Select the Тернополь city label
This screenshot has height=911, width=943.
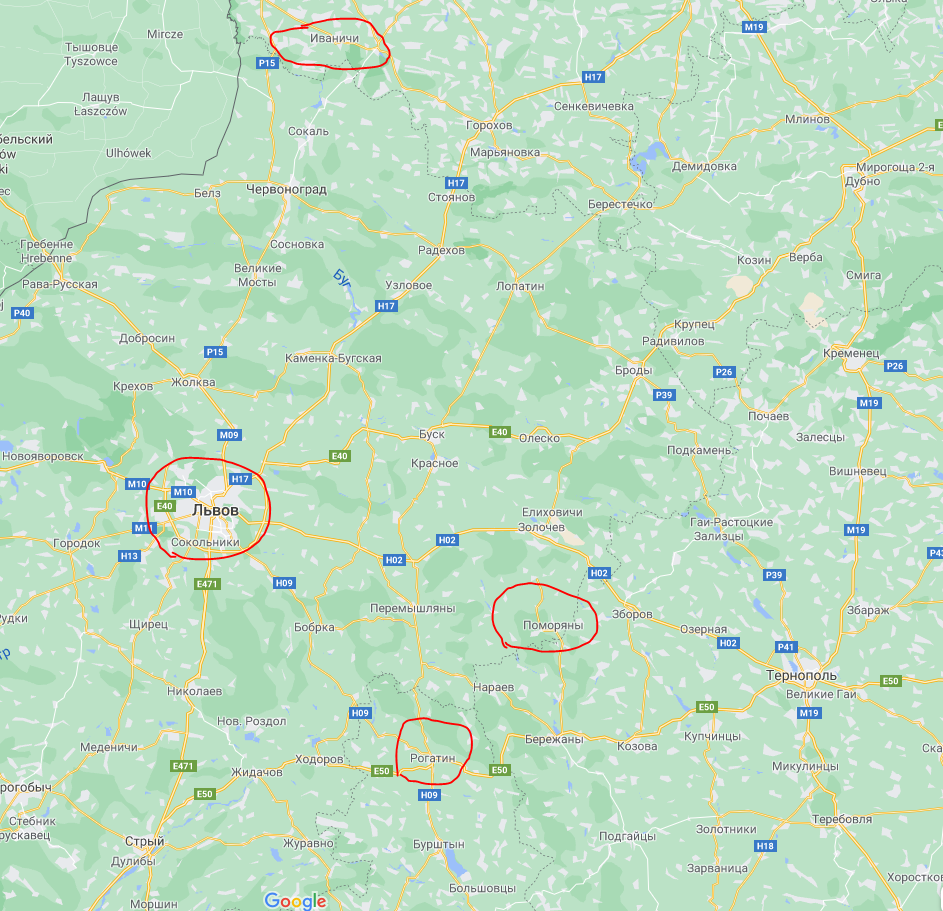click(x=801, y=675)
